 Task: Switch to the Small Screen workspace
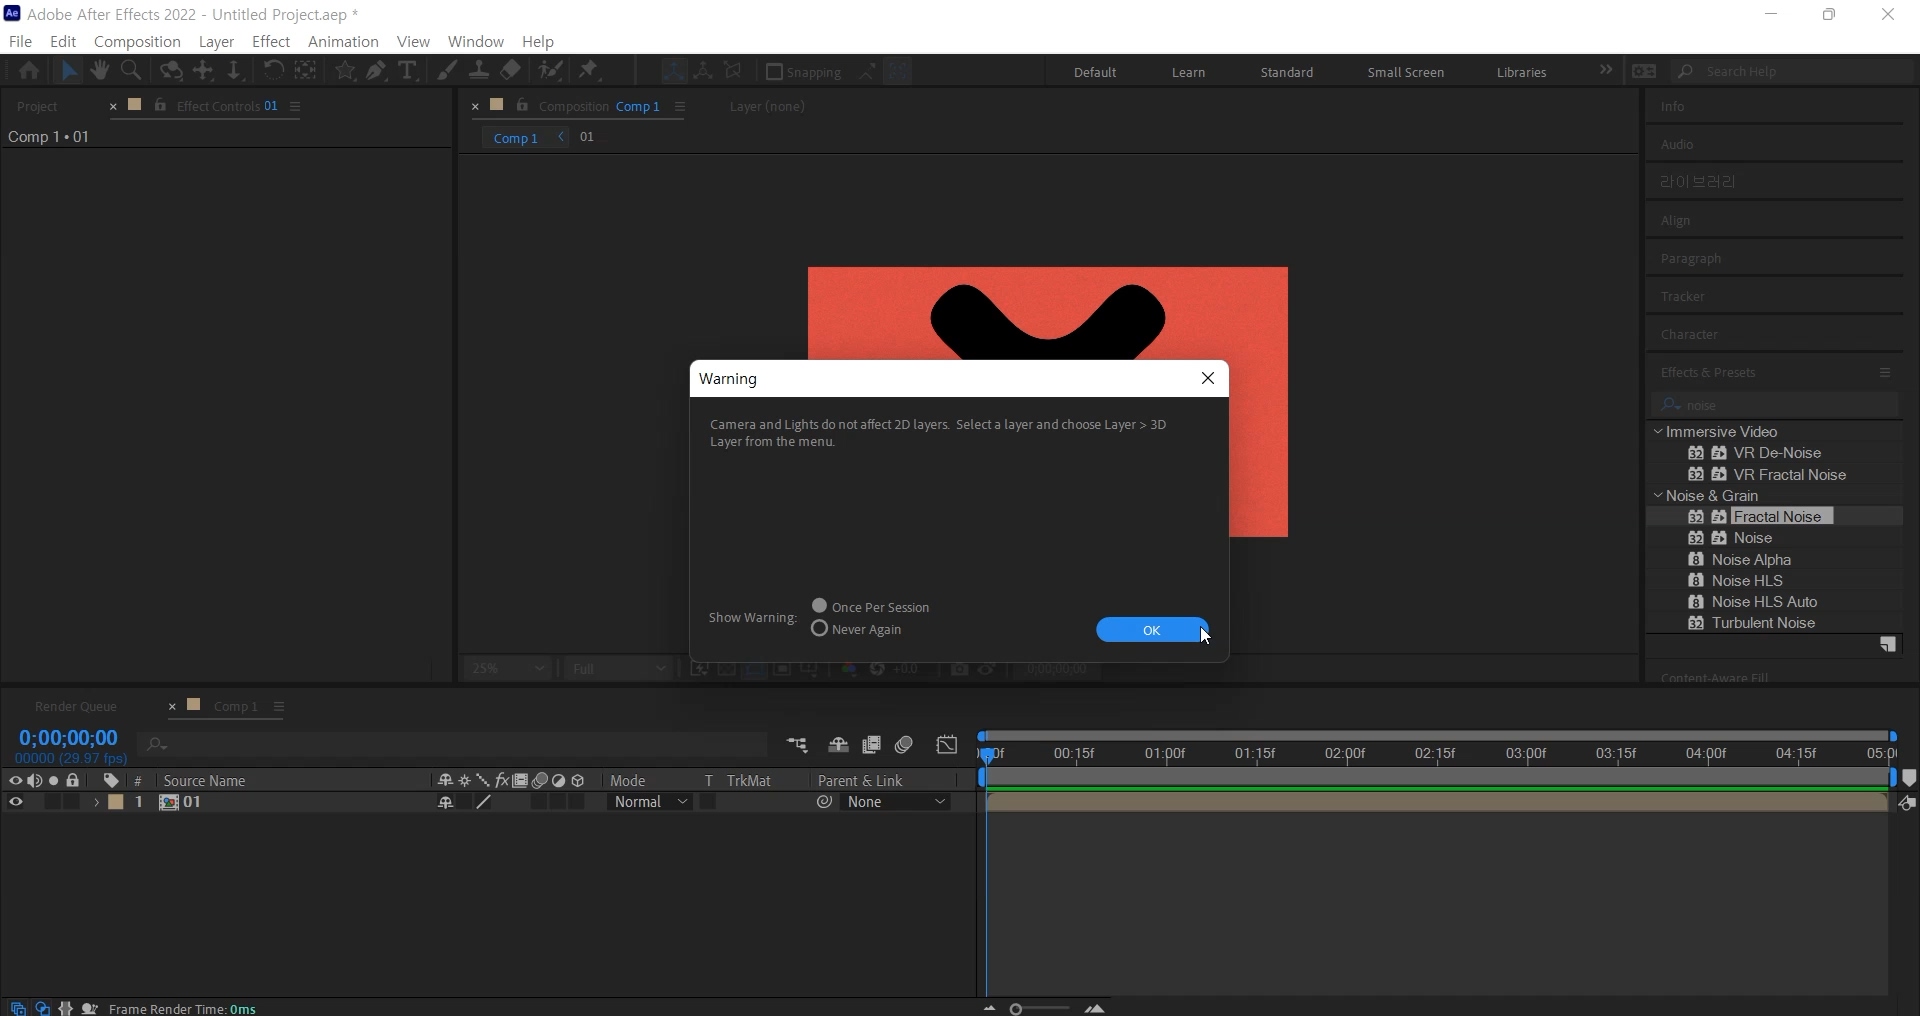[1405, 72]
